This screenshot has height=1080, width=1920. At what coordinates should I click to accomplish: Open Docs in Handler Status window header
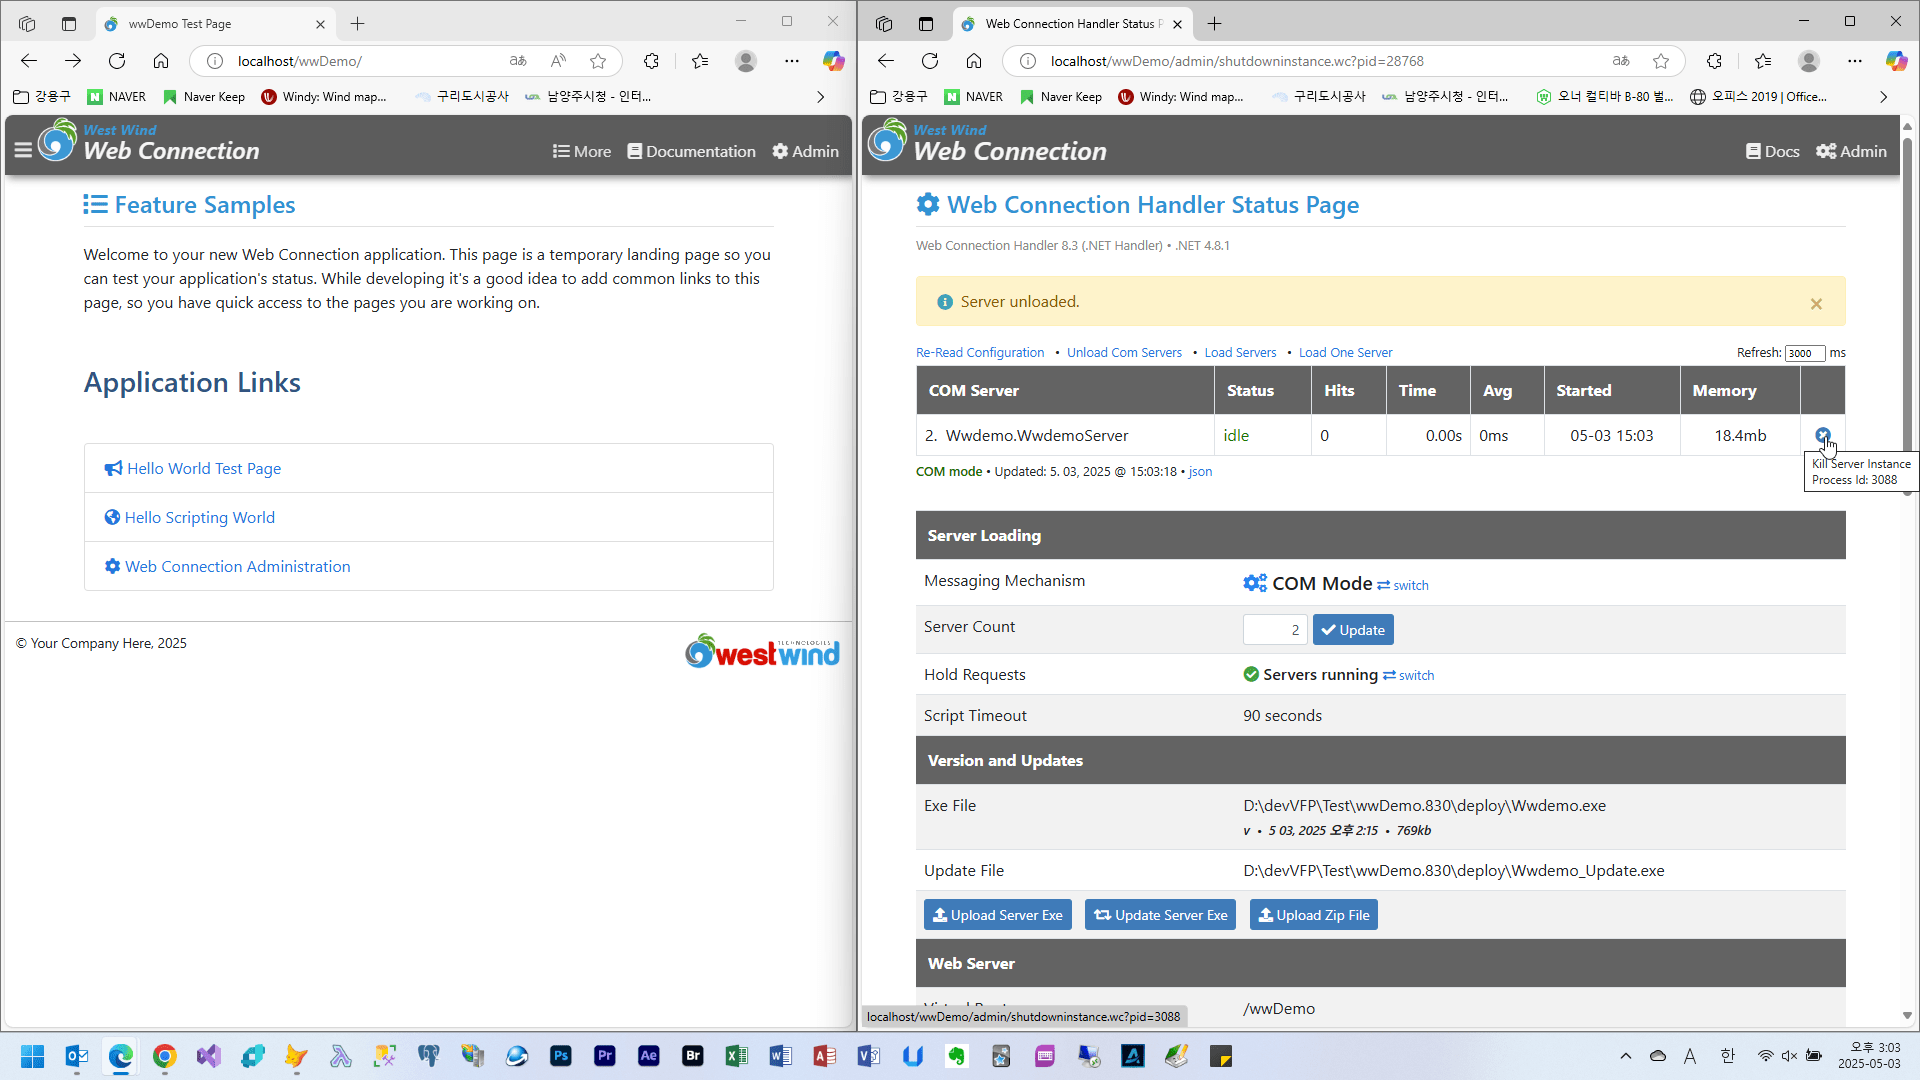[x=1772, y=151]
